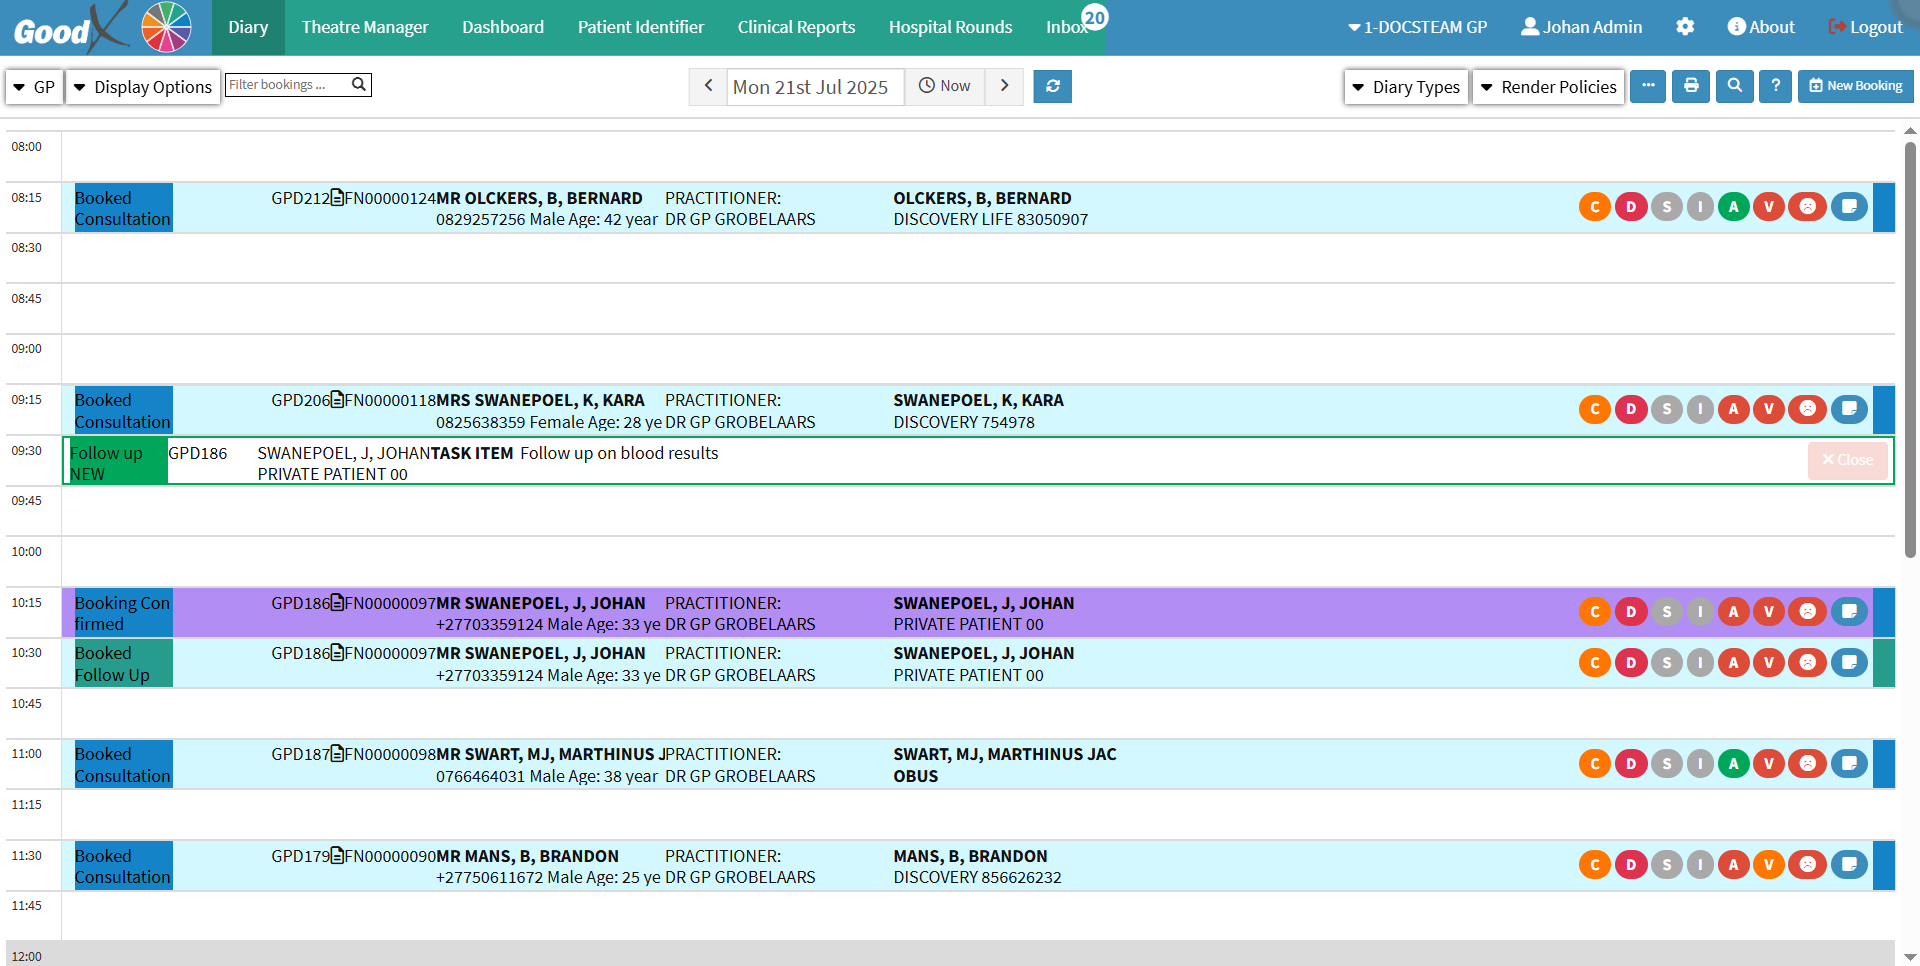Click the question mark help icon
The height and width of the screenshot is (966, 1920).
[1775, 87]
